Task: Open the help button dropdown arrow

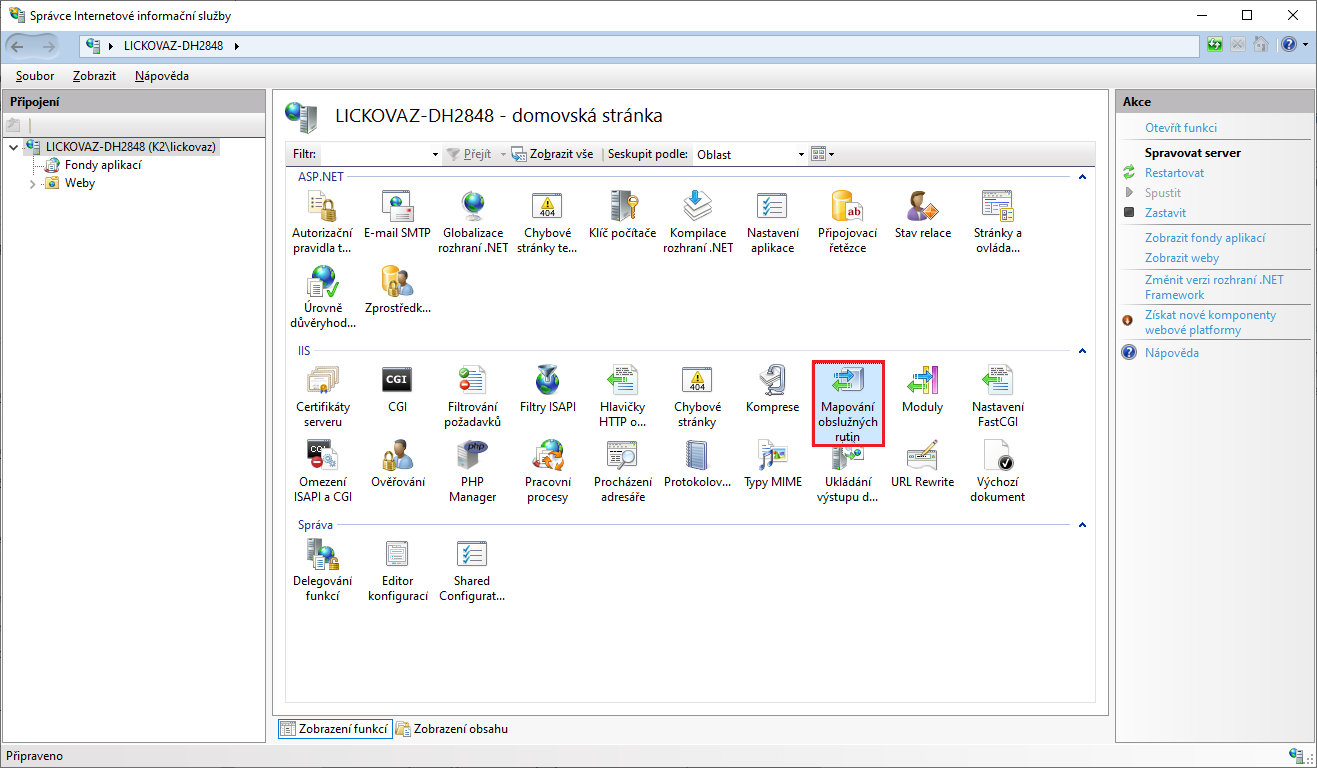Action: coord(1304,45)
